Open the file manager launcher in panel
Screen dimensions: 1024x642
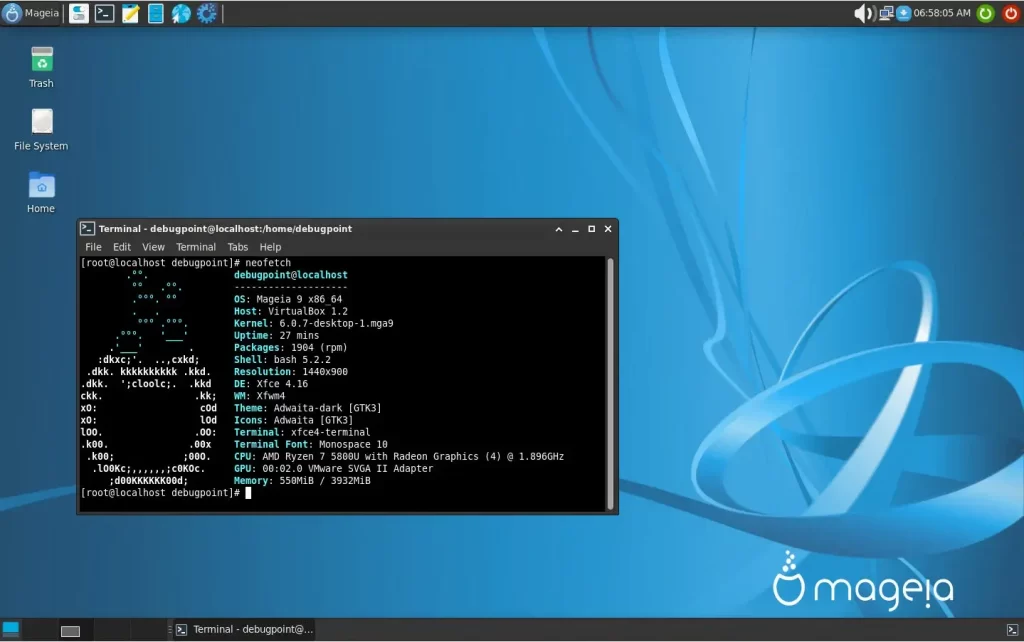tap(156, 13)
